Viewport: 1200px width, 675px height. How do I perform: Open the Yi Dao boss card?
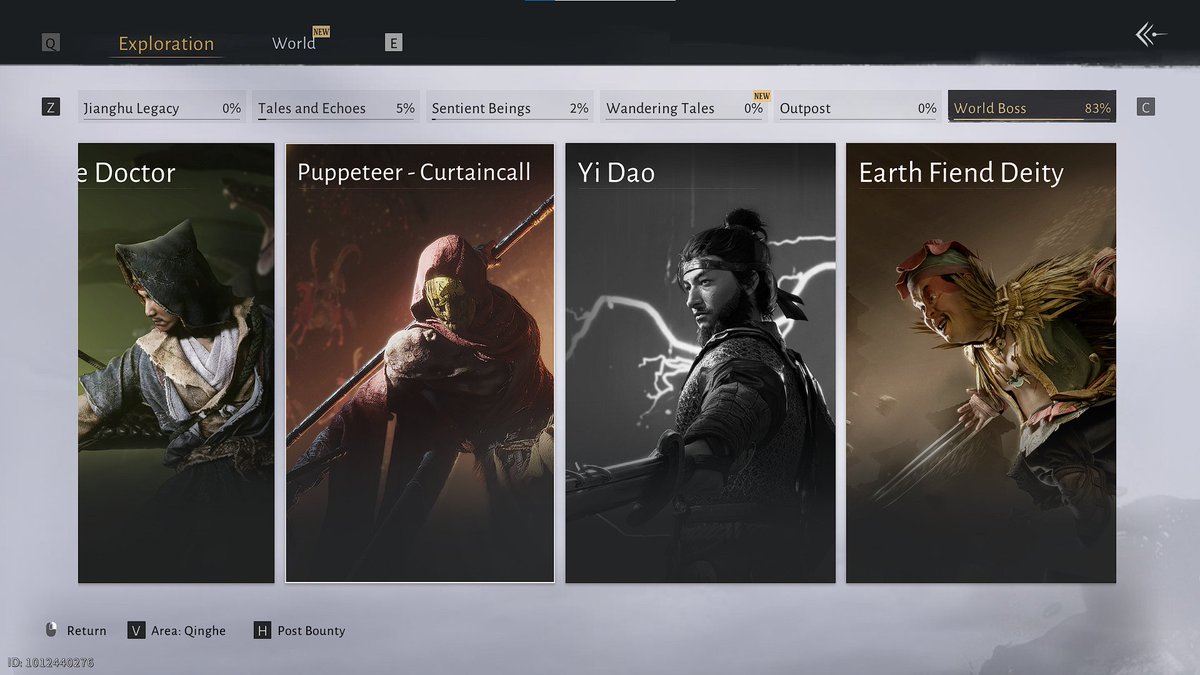(700, 363)
